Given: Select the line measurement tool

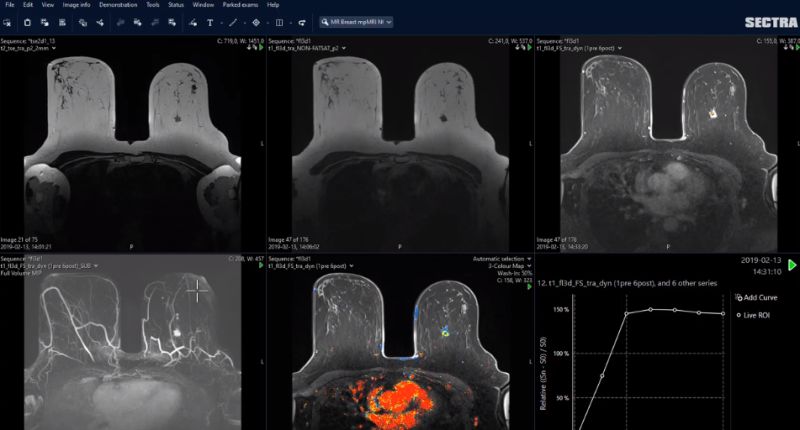Looking at the screenshot, I should coord(233,22).
